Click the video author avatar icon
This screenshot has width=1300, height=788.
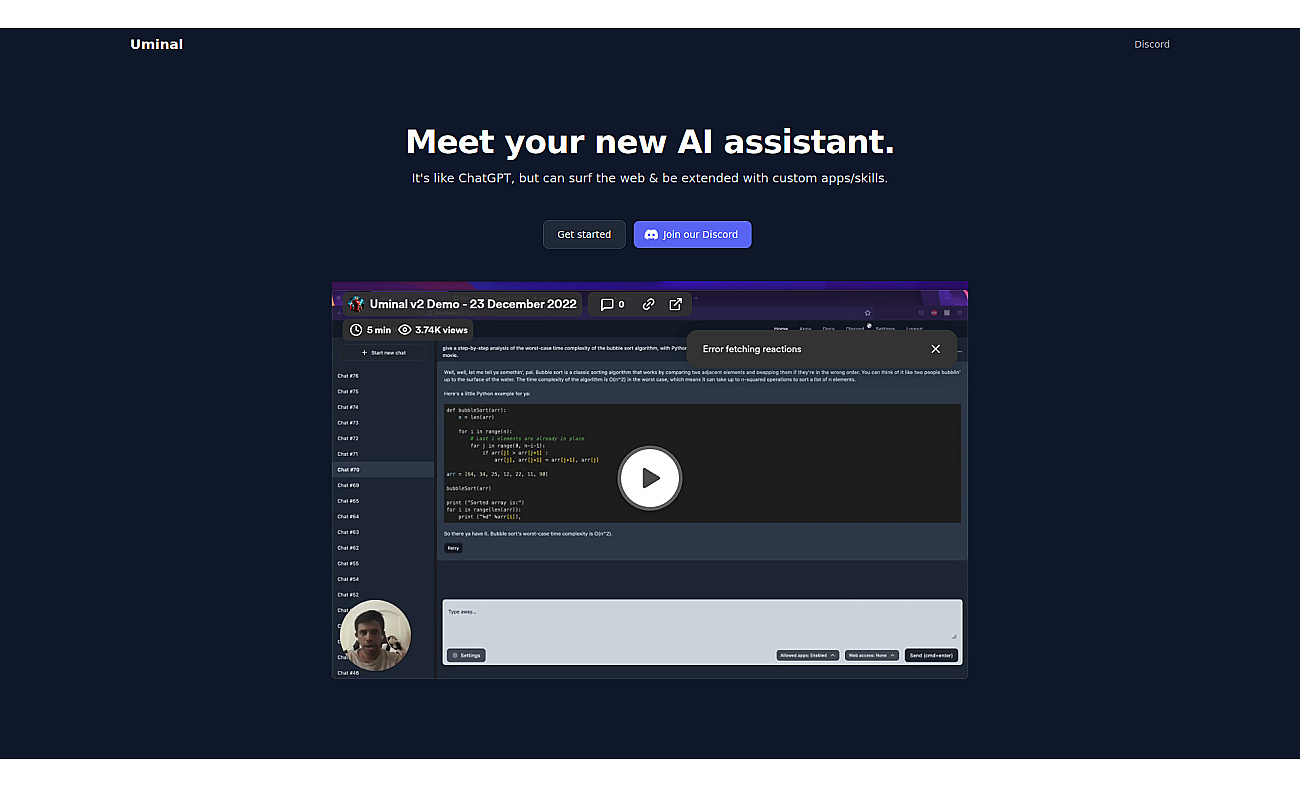[x=356, y=304]
